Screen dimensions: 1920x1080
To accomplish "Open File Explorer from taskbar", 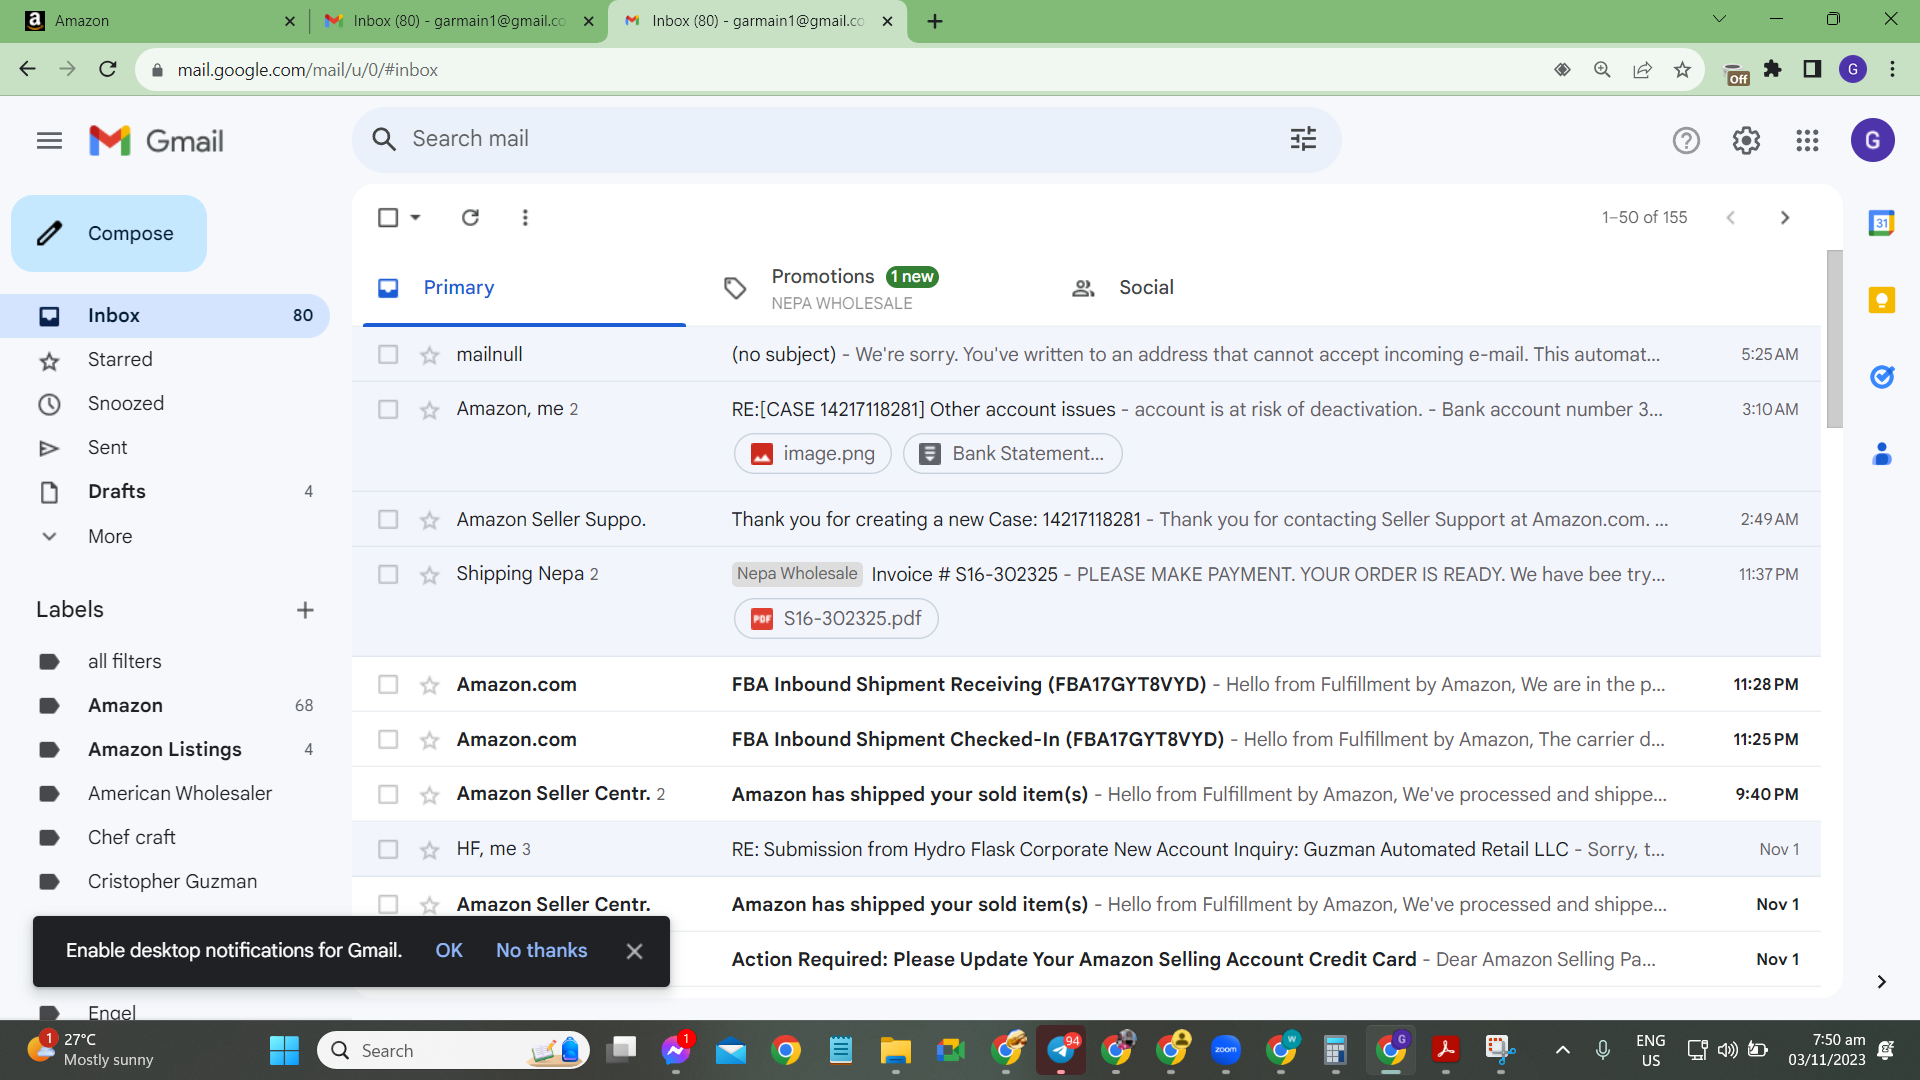I will pos(895,1050).
